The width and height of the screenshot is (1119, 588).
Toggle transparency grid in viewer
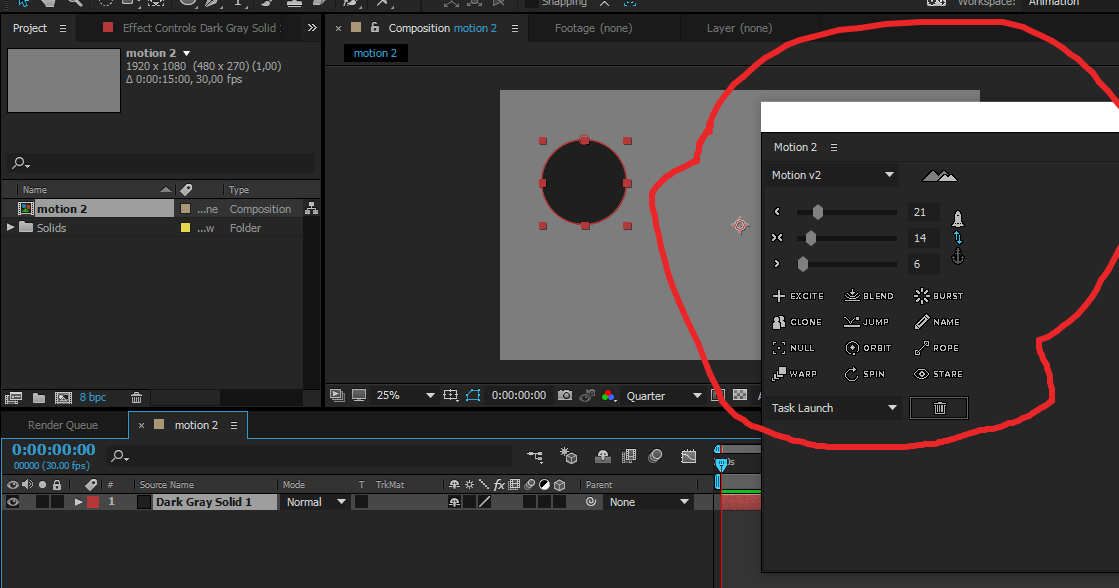click(x=741, y=395)
